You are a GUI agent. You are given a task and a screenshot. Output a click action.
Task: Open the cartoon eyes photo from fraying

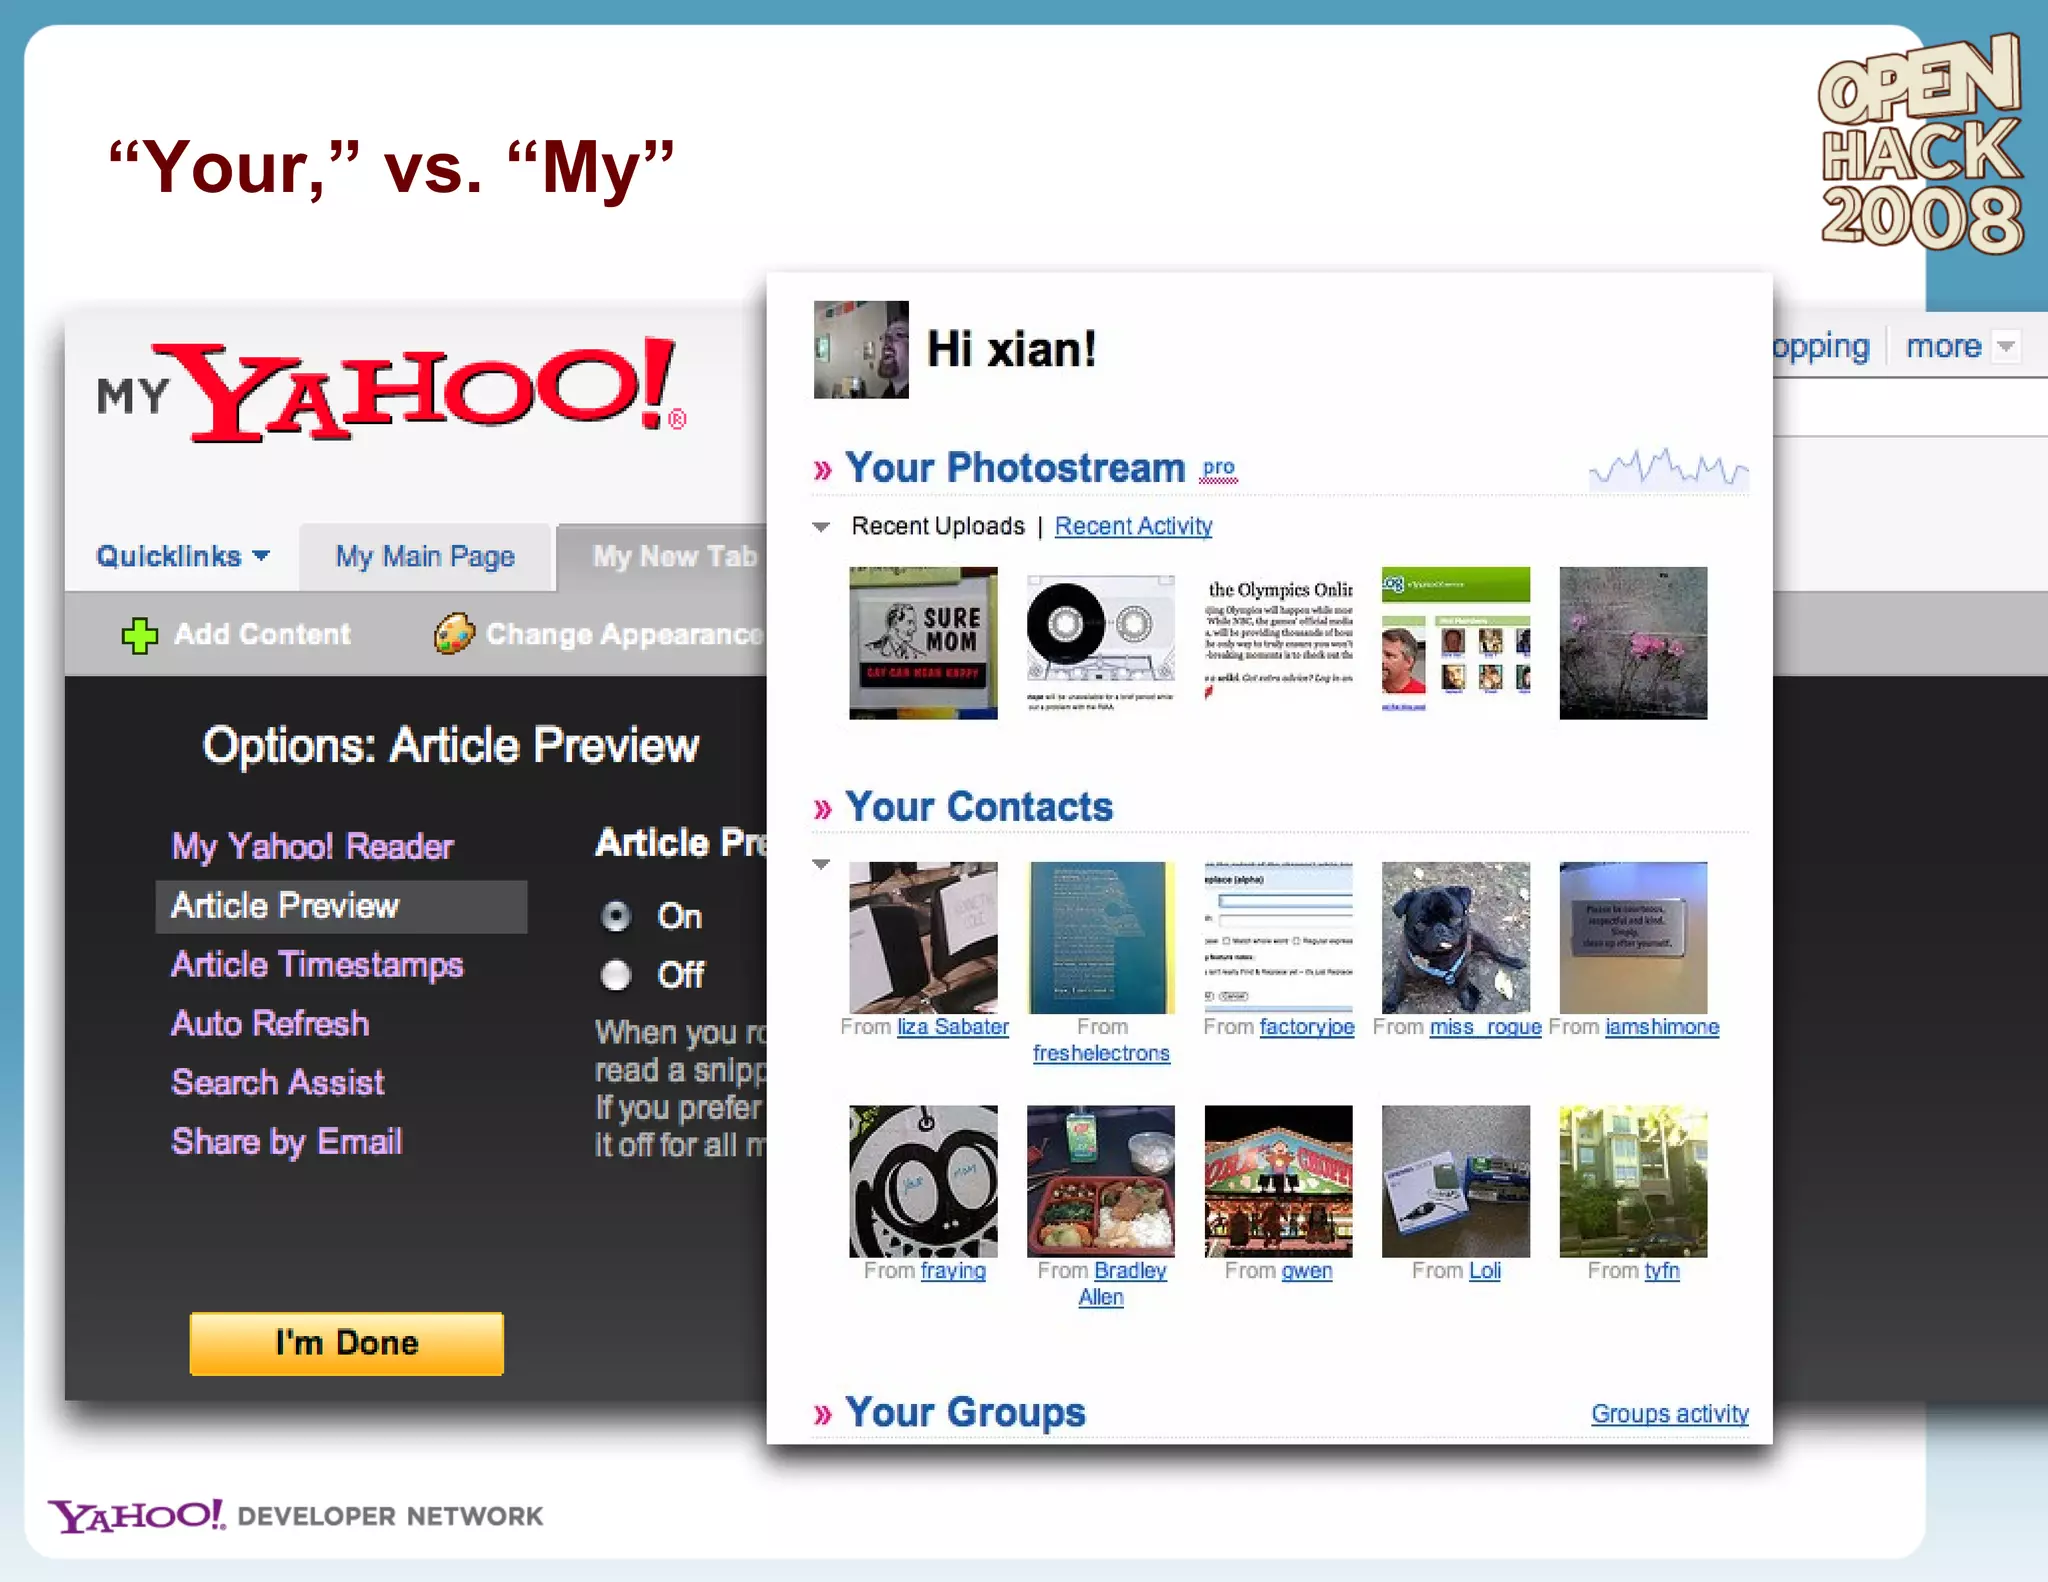(923, 1181)
